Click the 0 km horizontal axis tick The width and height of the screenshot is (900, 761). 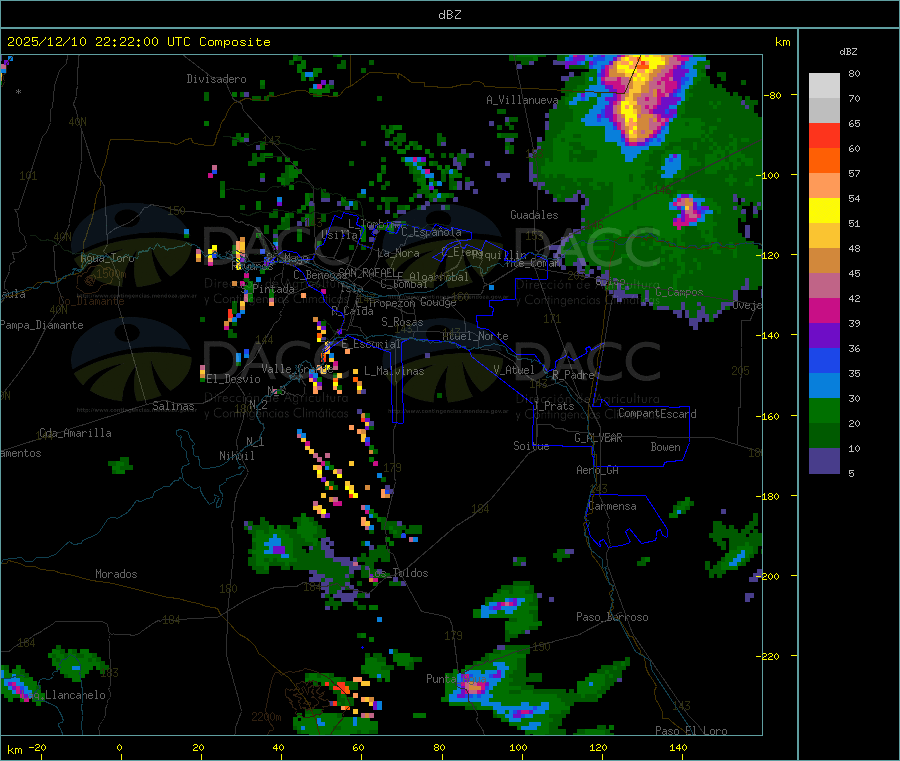[x=119, y=747]
